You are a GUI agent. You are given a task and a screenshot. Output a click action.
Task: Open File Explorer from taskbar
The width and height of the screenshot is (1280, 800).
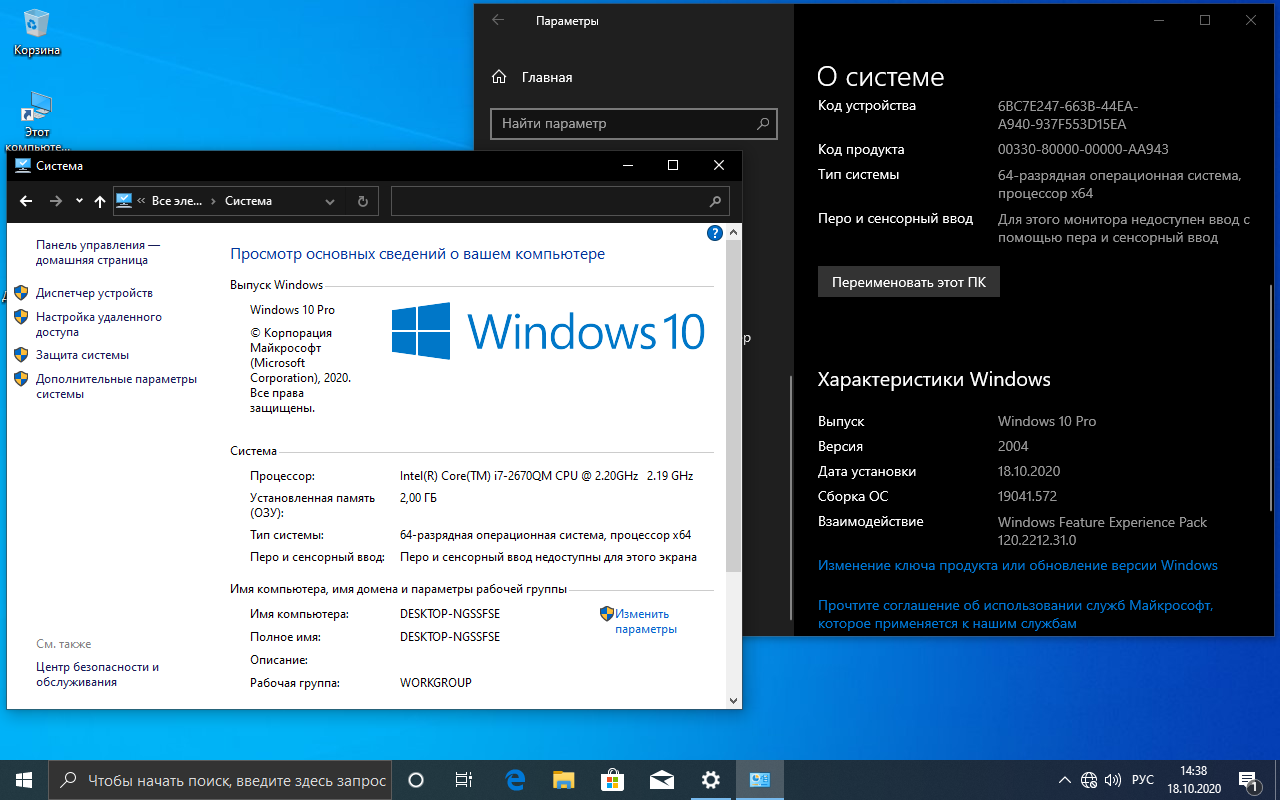coord(564,780)
